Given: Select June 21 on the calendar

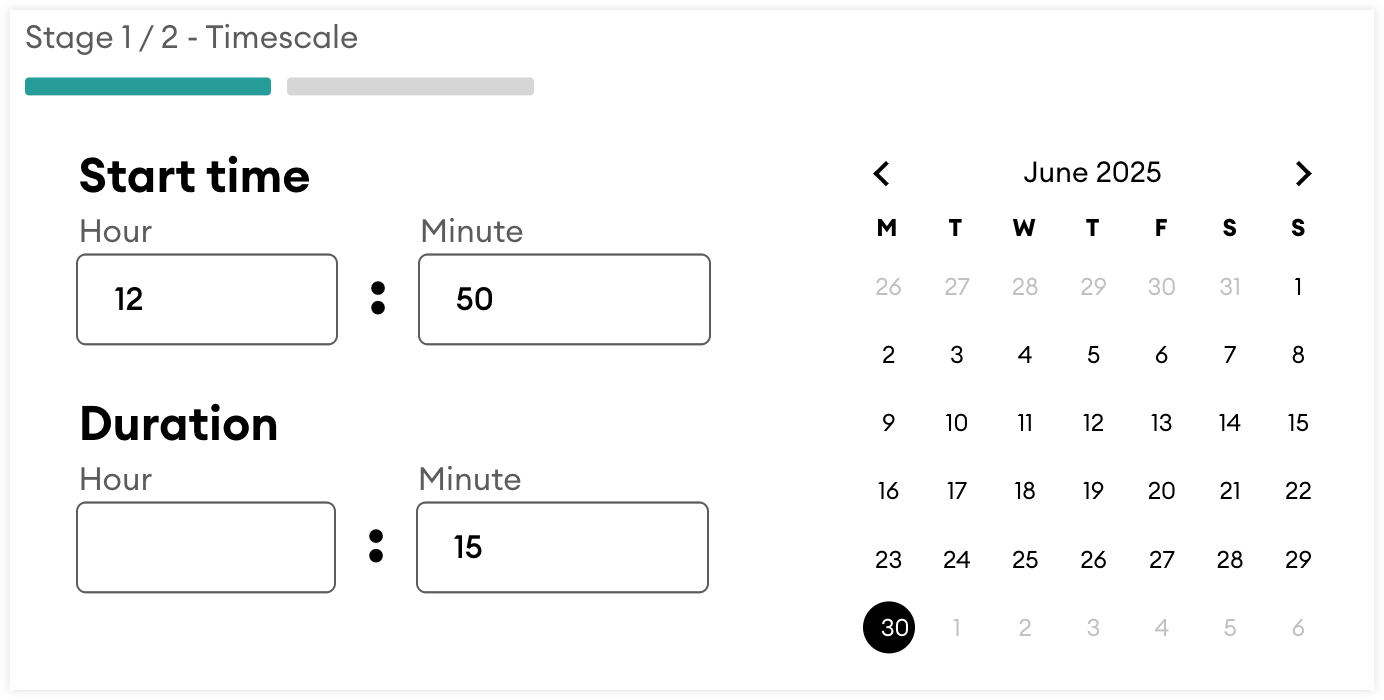Looking at the screenshot, I should (x=1230, y=491).
